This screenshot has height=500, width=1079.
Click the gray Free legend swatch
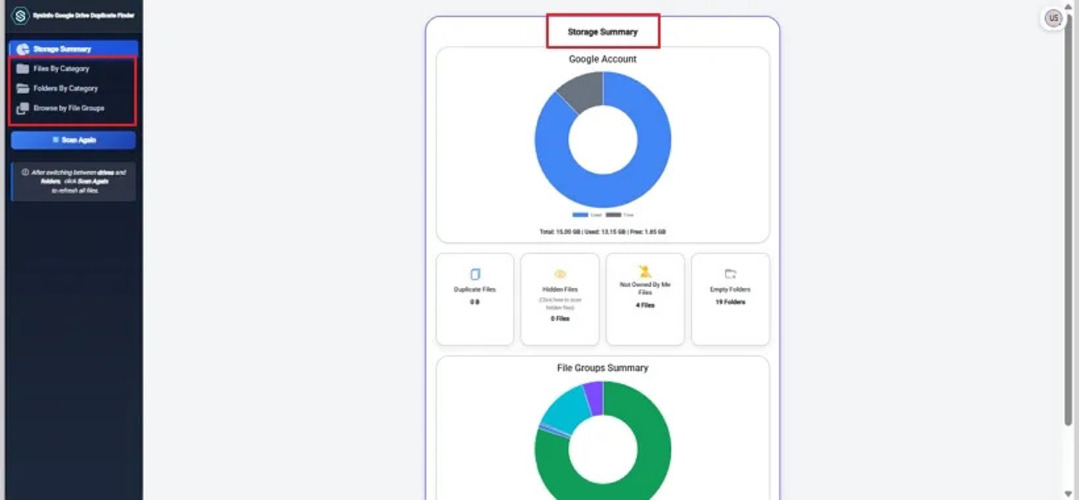613,215
